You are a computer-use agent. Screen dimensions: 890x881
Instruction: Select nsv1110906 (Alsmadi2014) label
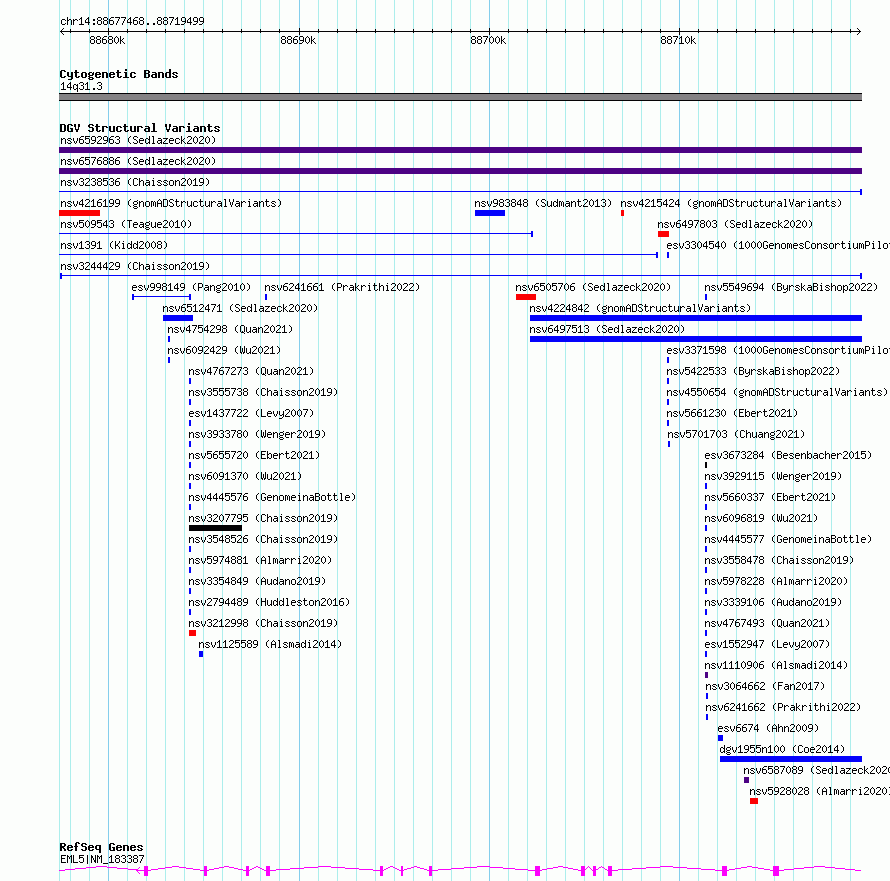(776, 665)
